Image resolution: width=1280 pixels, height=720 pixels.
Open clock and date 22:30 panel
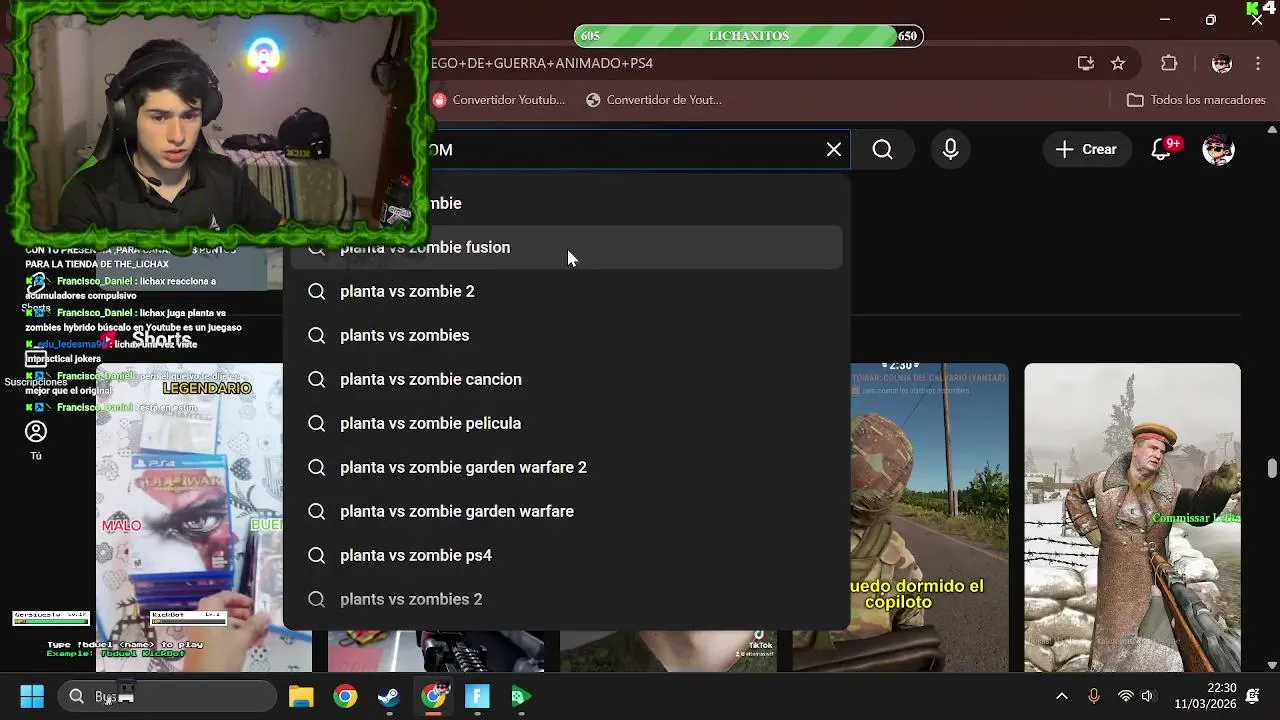click(1207, 696)
